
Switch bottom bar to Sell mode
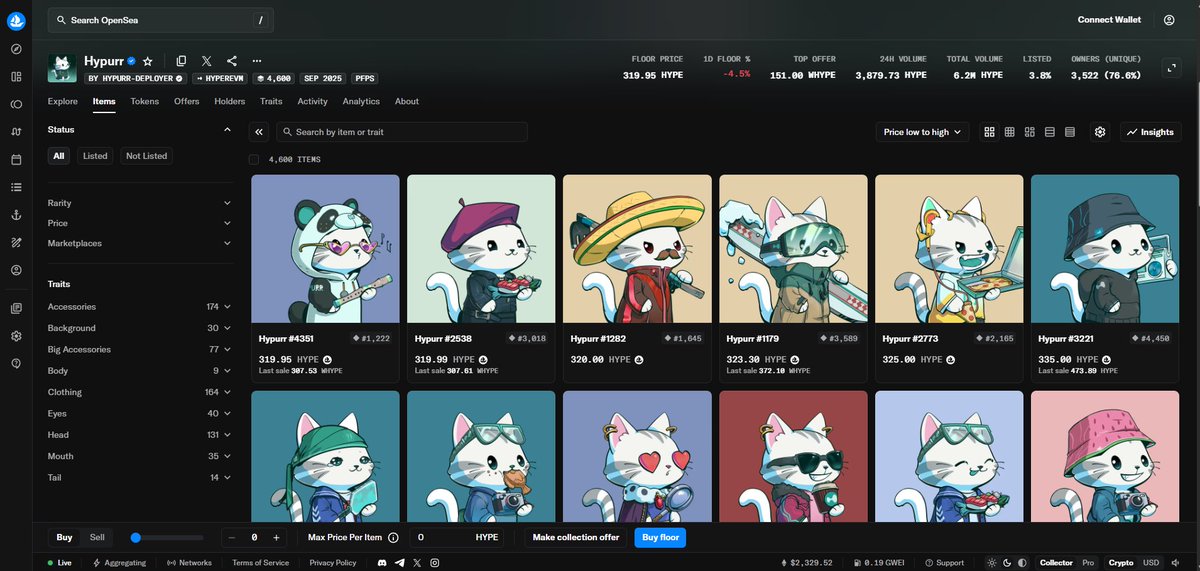click(97, 538)
